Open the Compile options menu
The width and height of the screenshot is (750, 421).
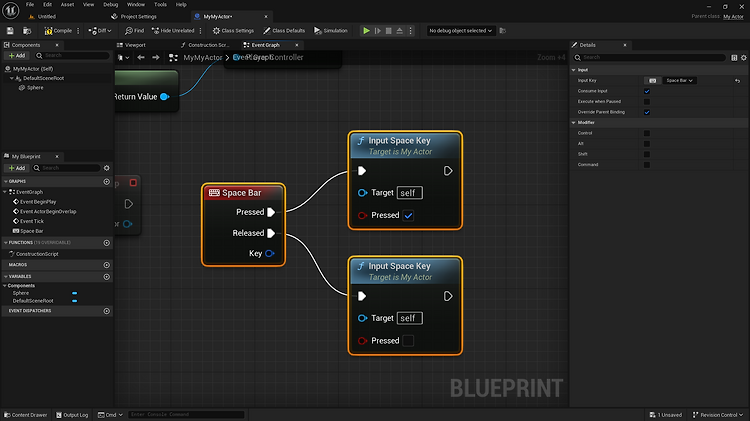78,31
